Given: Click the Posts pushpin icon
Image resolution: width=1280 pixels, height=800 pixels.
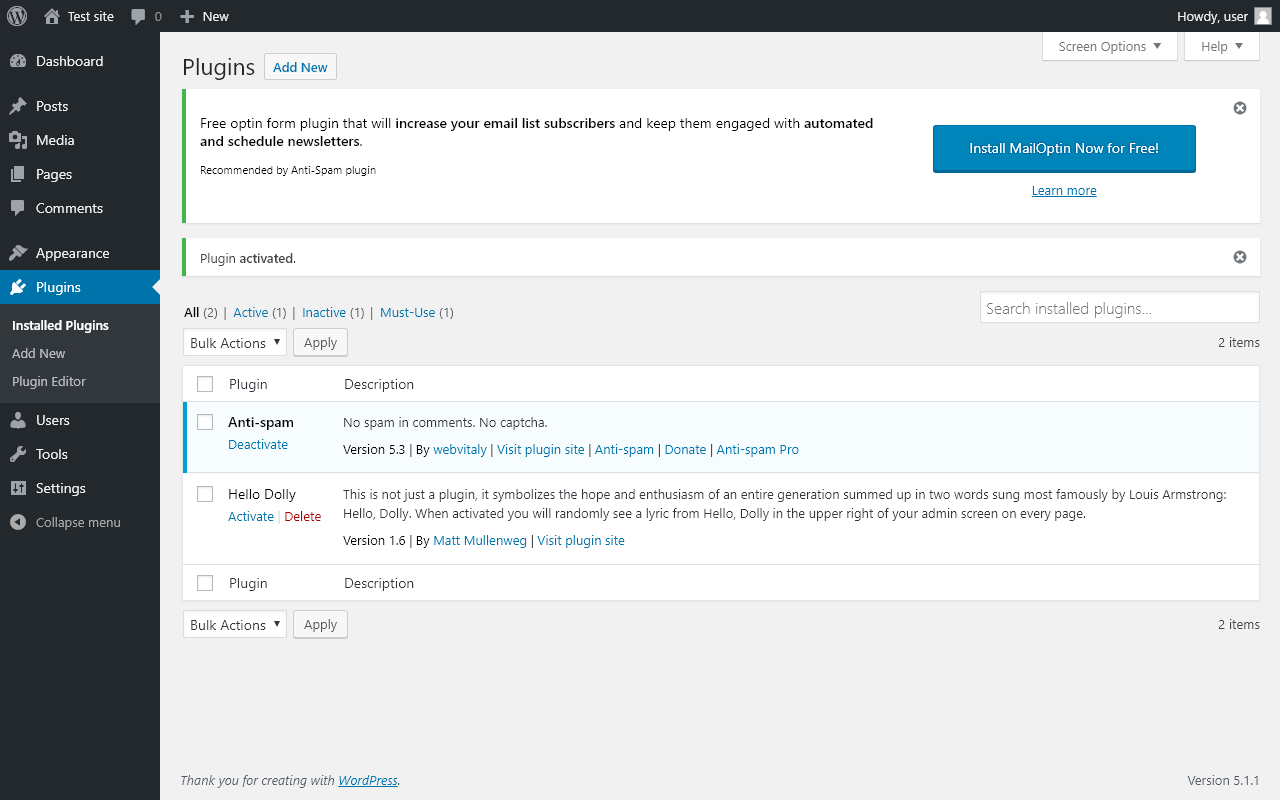Looking at the screenshot, I should (18, 106).
